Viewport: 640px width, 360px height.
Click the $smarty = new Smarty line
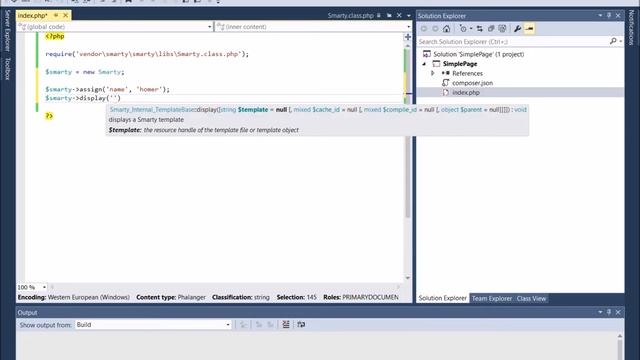point(84,72)
